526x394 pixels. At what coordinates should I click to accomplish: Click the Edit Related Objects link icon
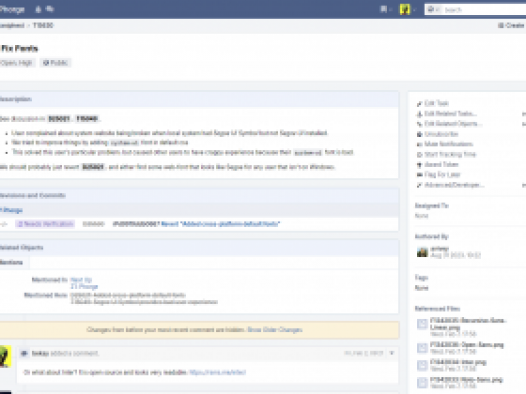pyautogui.click(x=419, y=124)
